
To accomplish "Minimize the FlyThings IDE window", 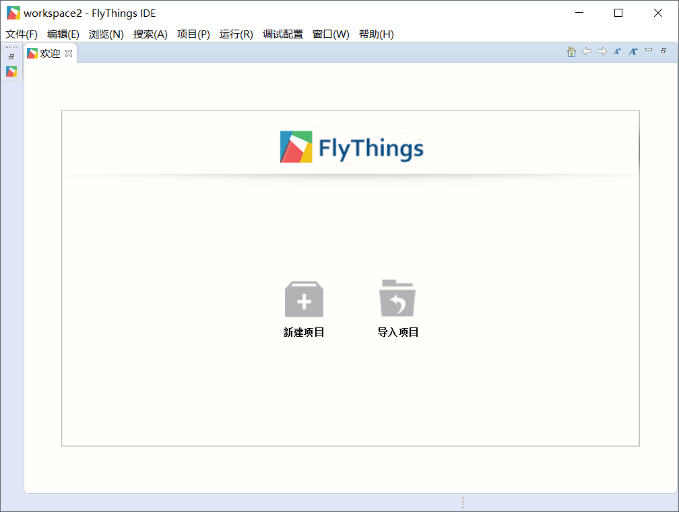I will tap(579, 13).
